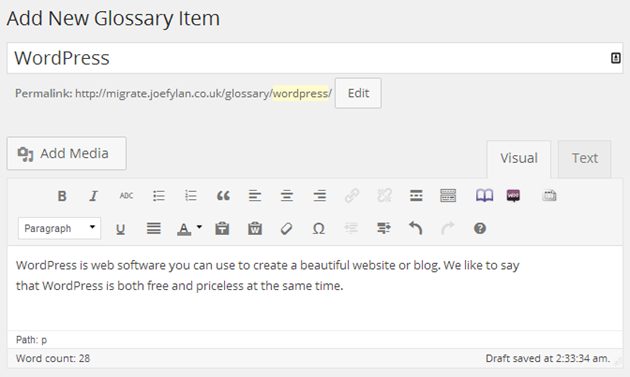This screenshot has height=377, width=630.
Task: Open the Paragraph format dropdown
Action: tap(59, 228)
